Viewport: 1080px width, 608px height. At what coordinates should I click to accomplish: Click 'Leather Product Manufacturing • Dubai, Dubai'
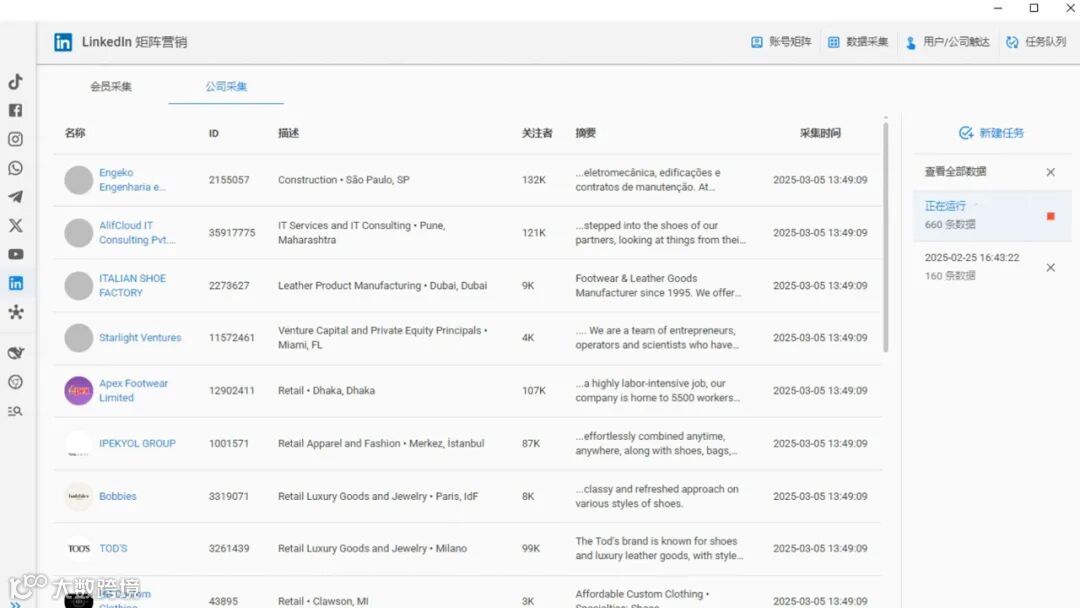(x=382, y=285)
